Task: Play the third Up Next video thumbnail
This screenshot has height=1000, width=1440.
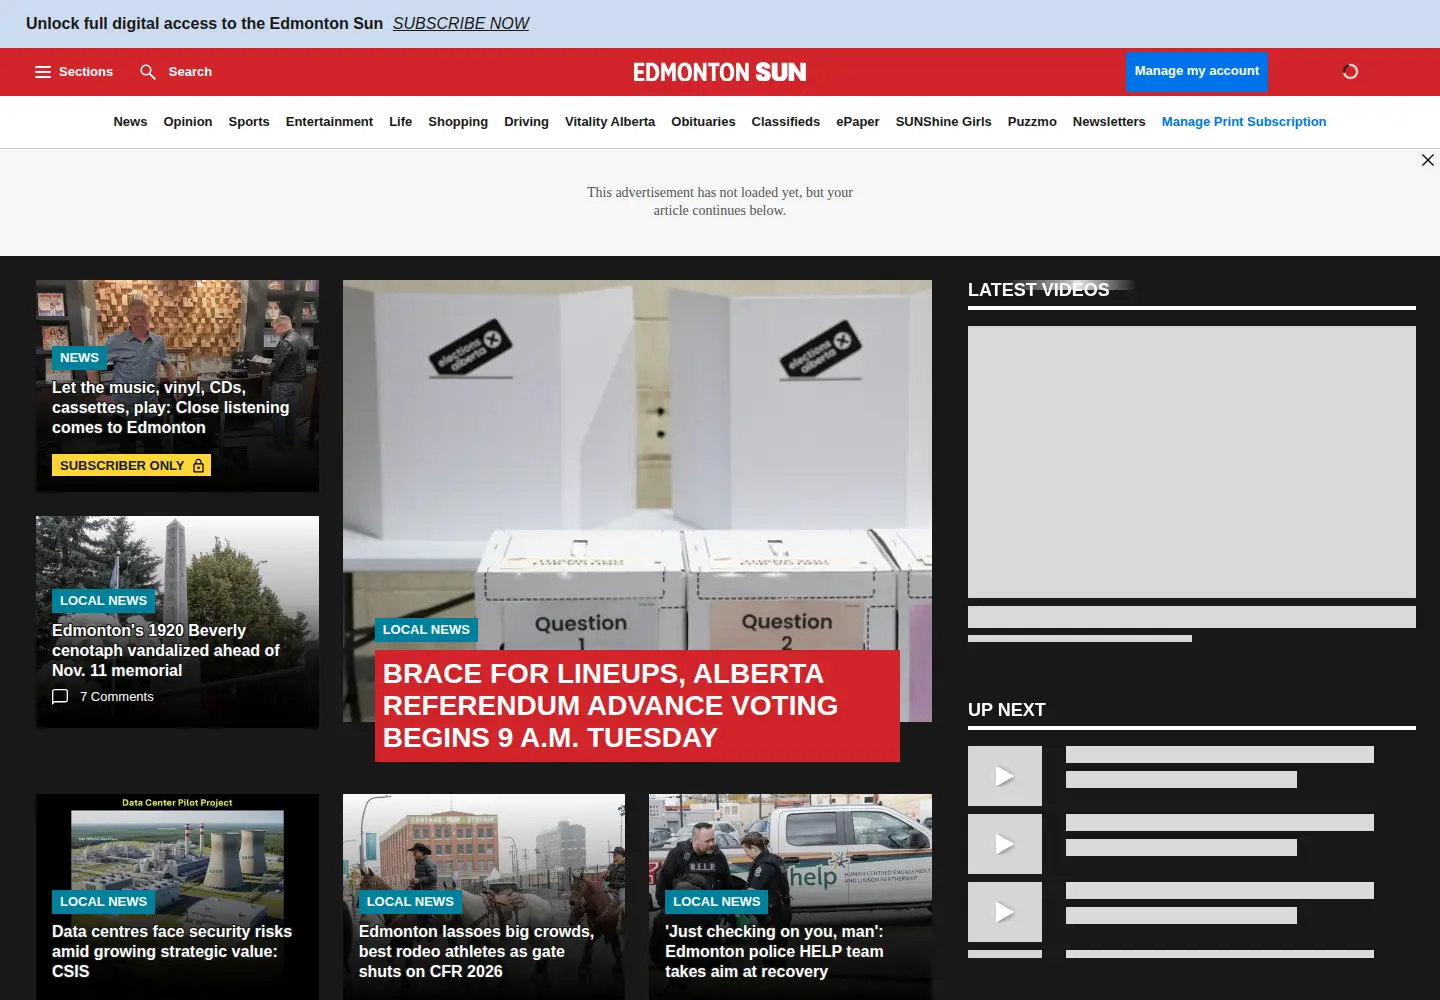Action: click(1005, 912)
